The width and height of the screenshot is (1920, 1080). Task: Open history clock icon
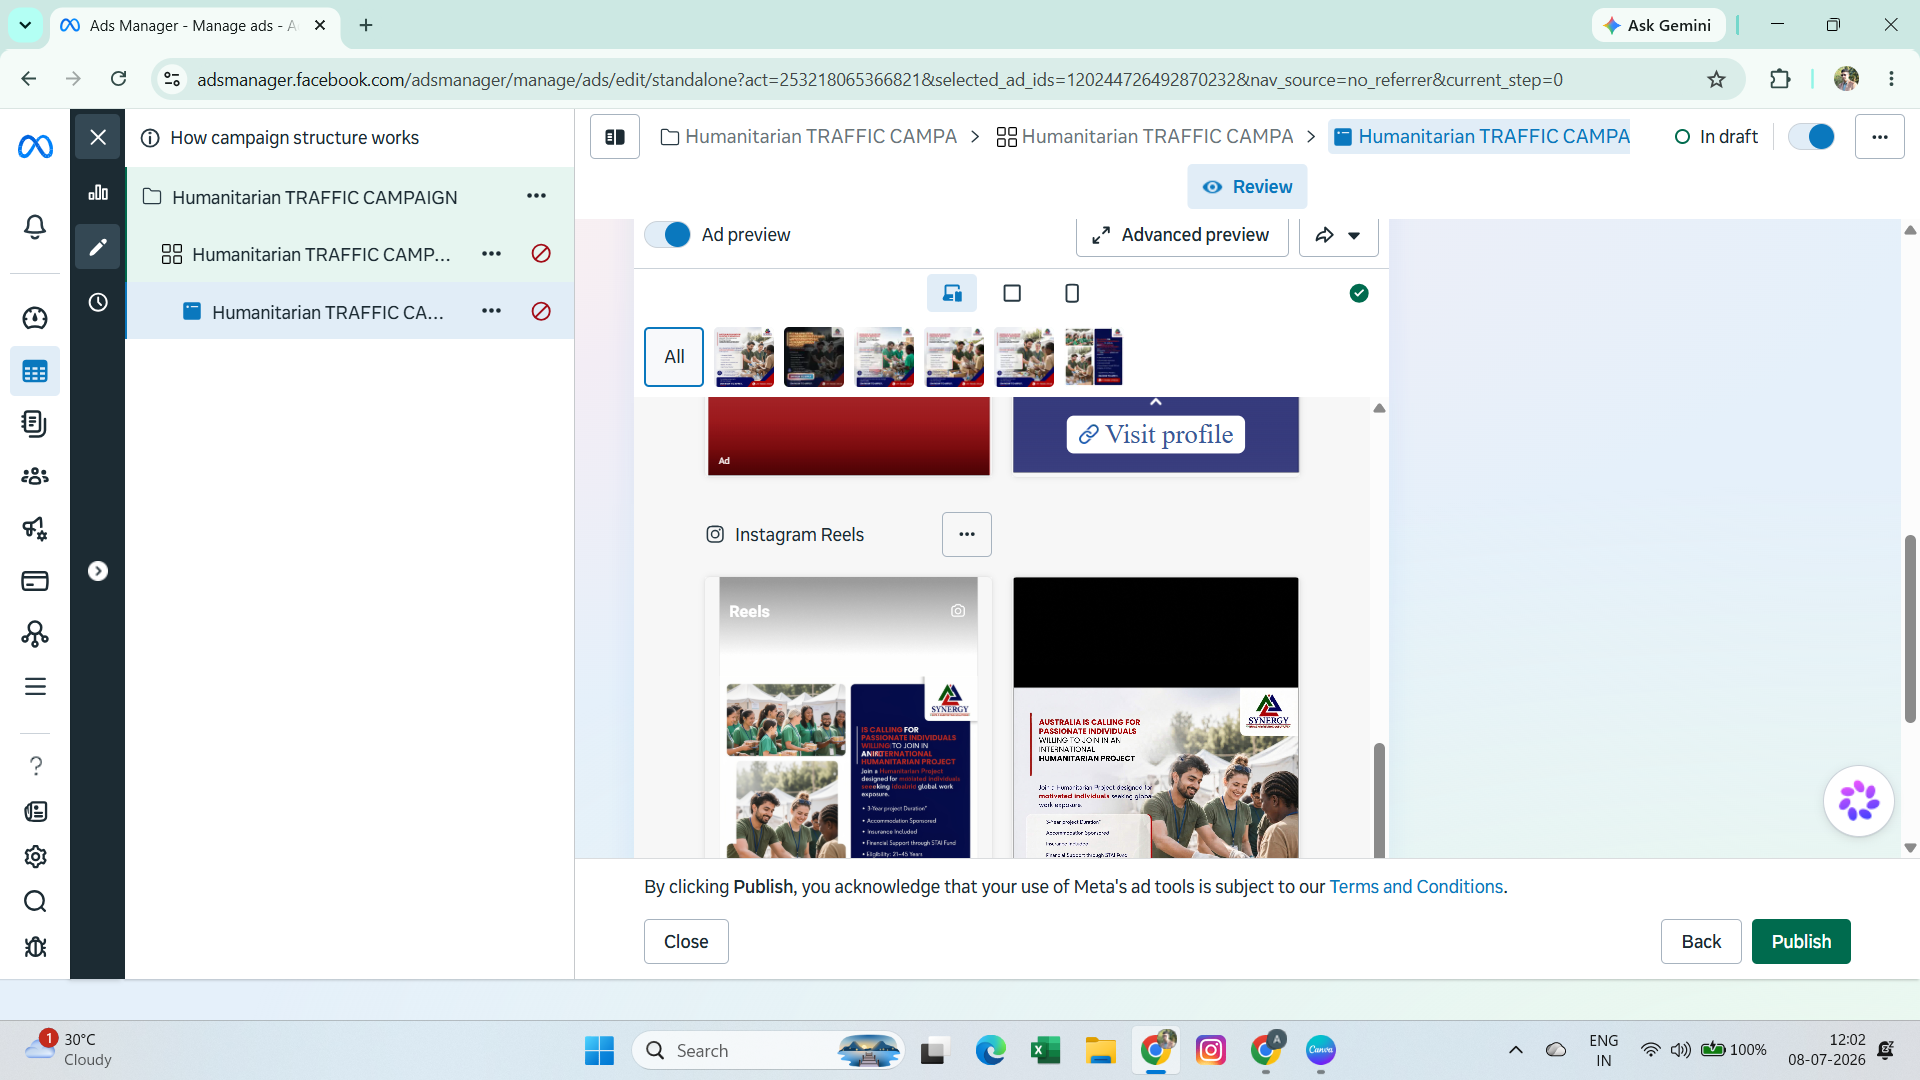tap(98, 302)
